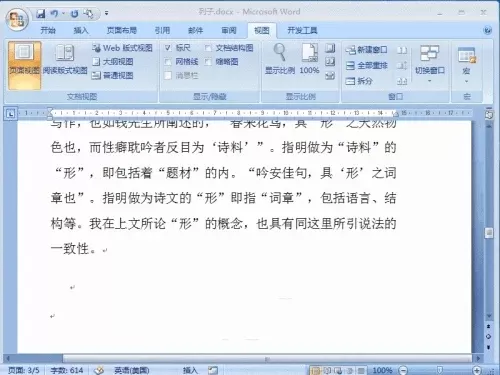
Task: Switch to the 邮件 tab
Action: tap(195, 31)
